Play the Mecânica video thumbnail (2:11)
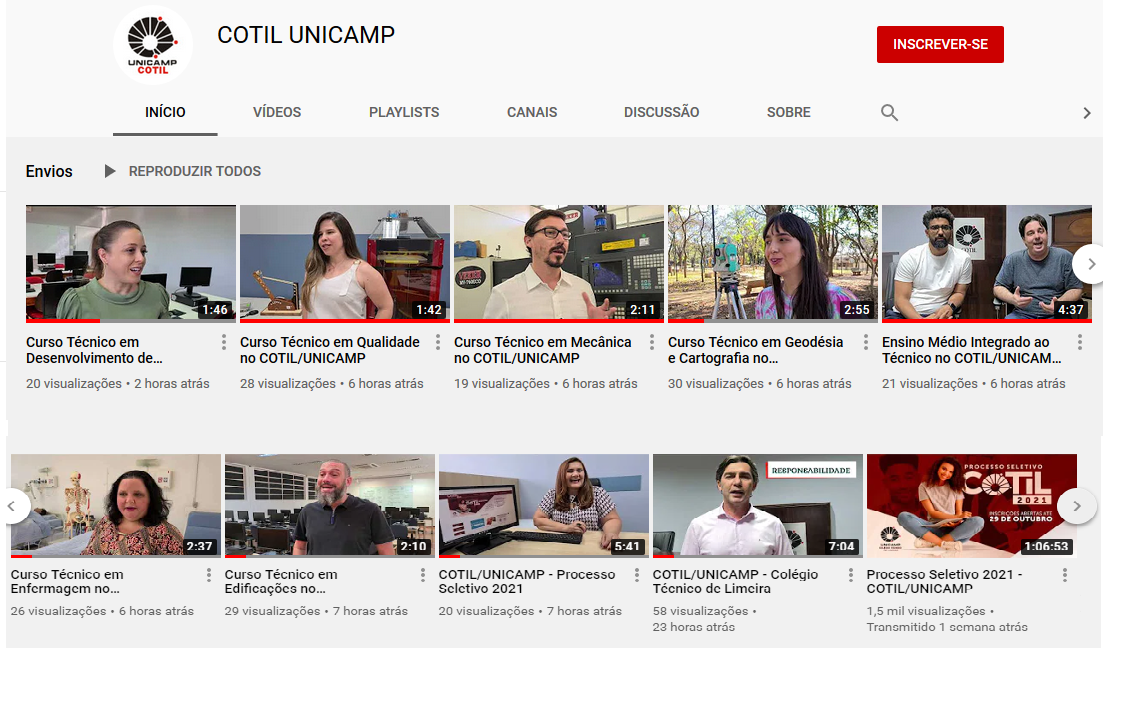This screenshot has width=1130, height=728. (x=559, y=263)
